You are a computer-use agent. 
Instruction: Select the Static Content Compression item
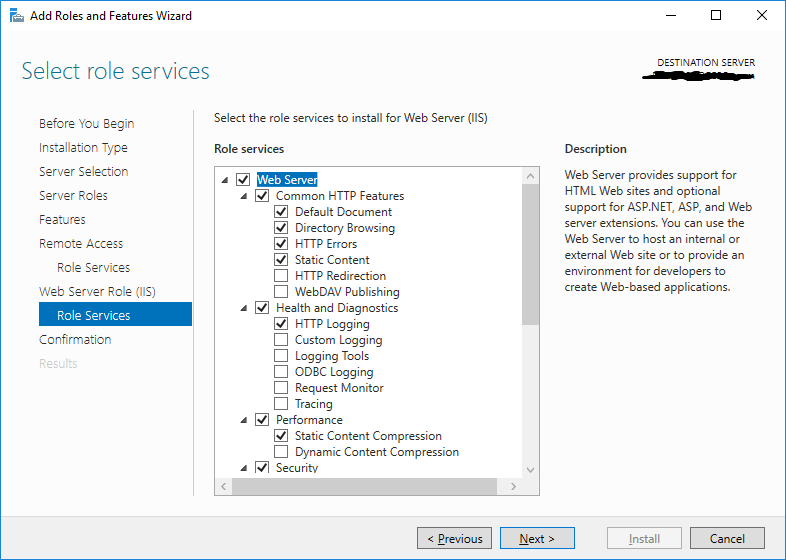368,436
